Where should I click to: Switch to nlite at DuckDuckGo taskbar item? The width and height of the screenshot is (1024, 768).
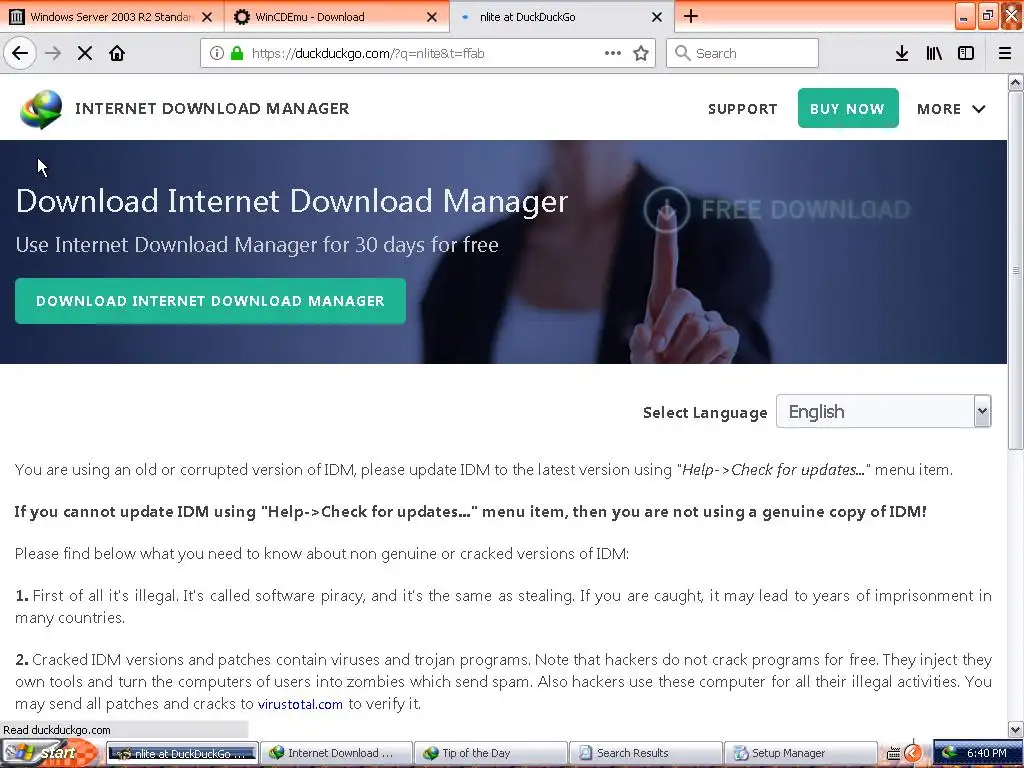[182, 754]
